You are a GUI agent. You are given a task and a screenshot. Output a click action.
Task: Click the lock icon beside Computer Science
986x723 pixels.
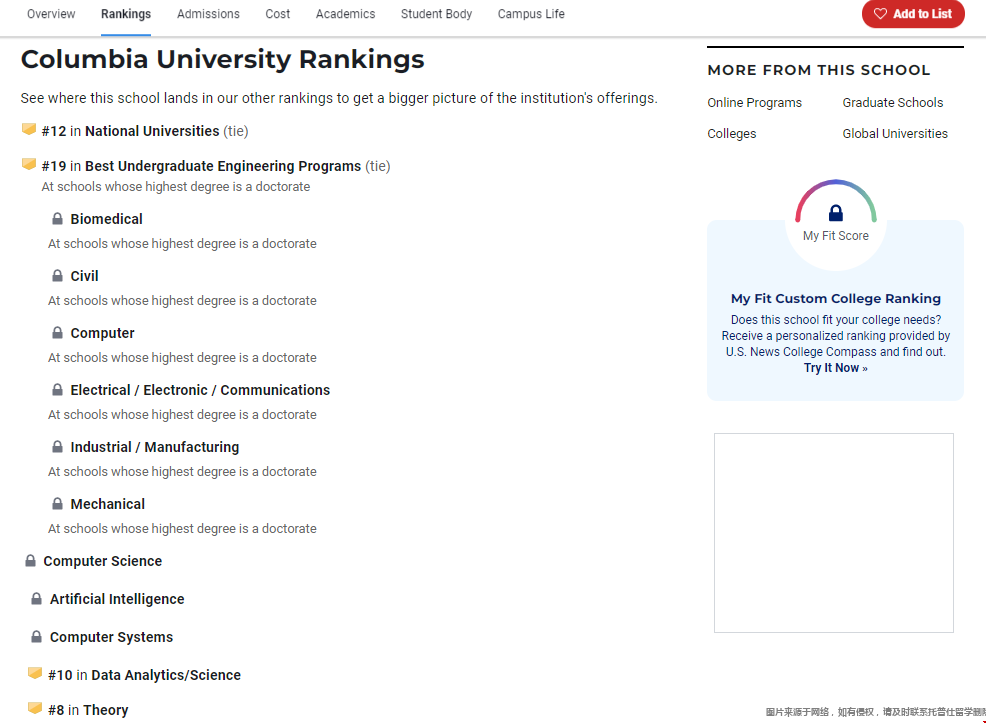coord(30,561)
